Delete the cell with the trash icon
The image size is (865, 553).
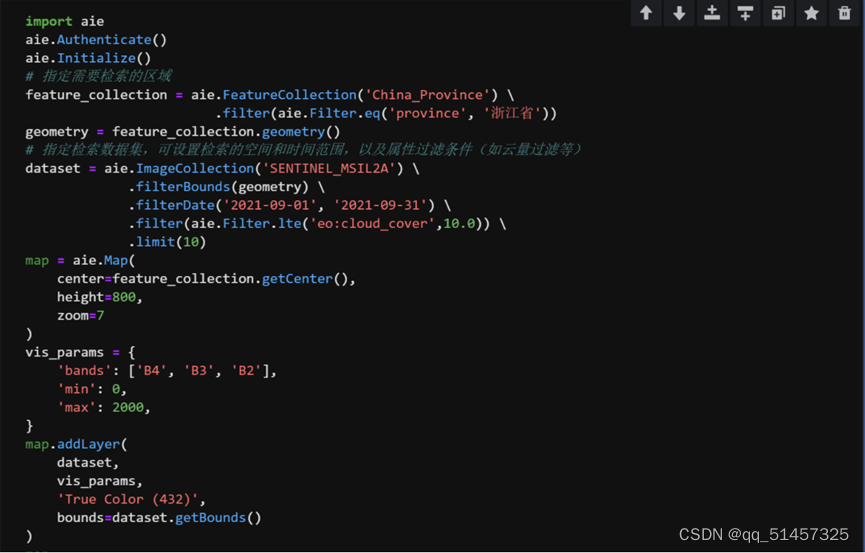845,13
